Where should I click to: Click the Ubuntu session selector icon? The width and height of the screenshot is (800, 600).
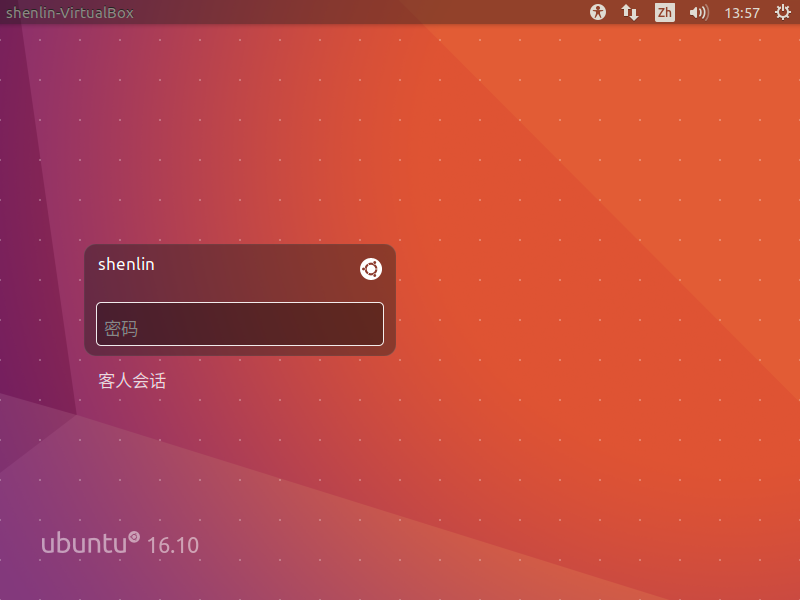click(x=371, y=269)
